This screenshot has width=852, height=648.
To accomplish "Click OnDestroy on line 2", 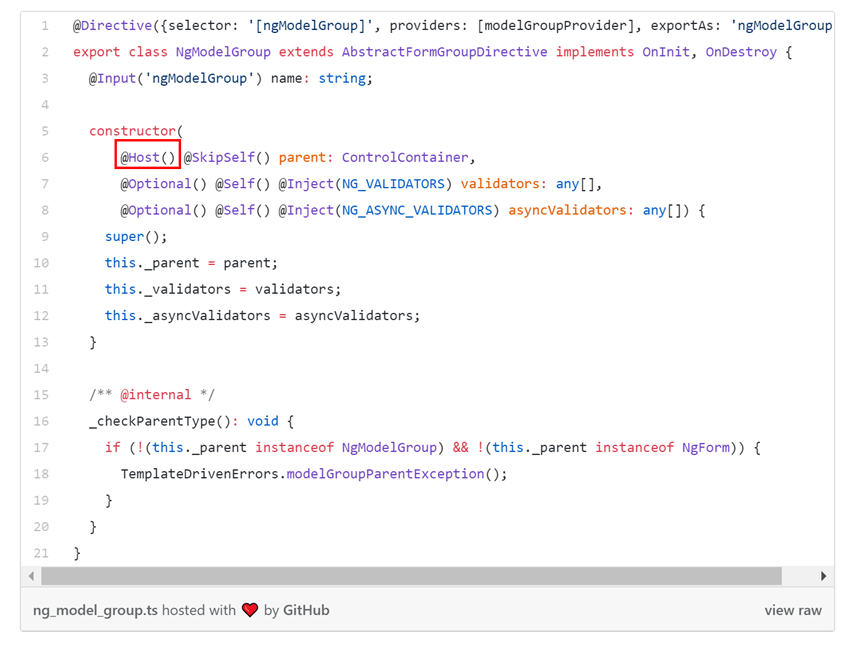I will [741, 52].
